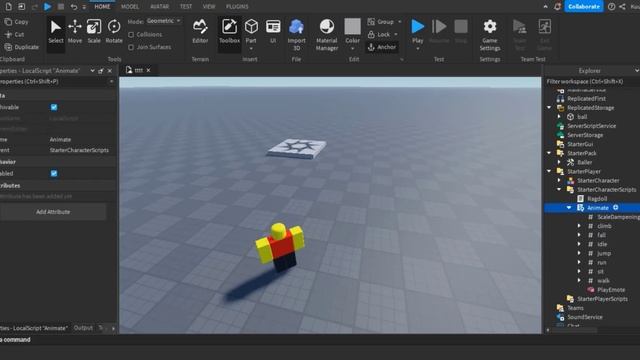Click the Group button
Image resolution: width=640 pixels, height=360 pixels.
click(x=381, y=22)
